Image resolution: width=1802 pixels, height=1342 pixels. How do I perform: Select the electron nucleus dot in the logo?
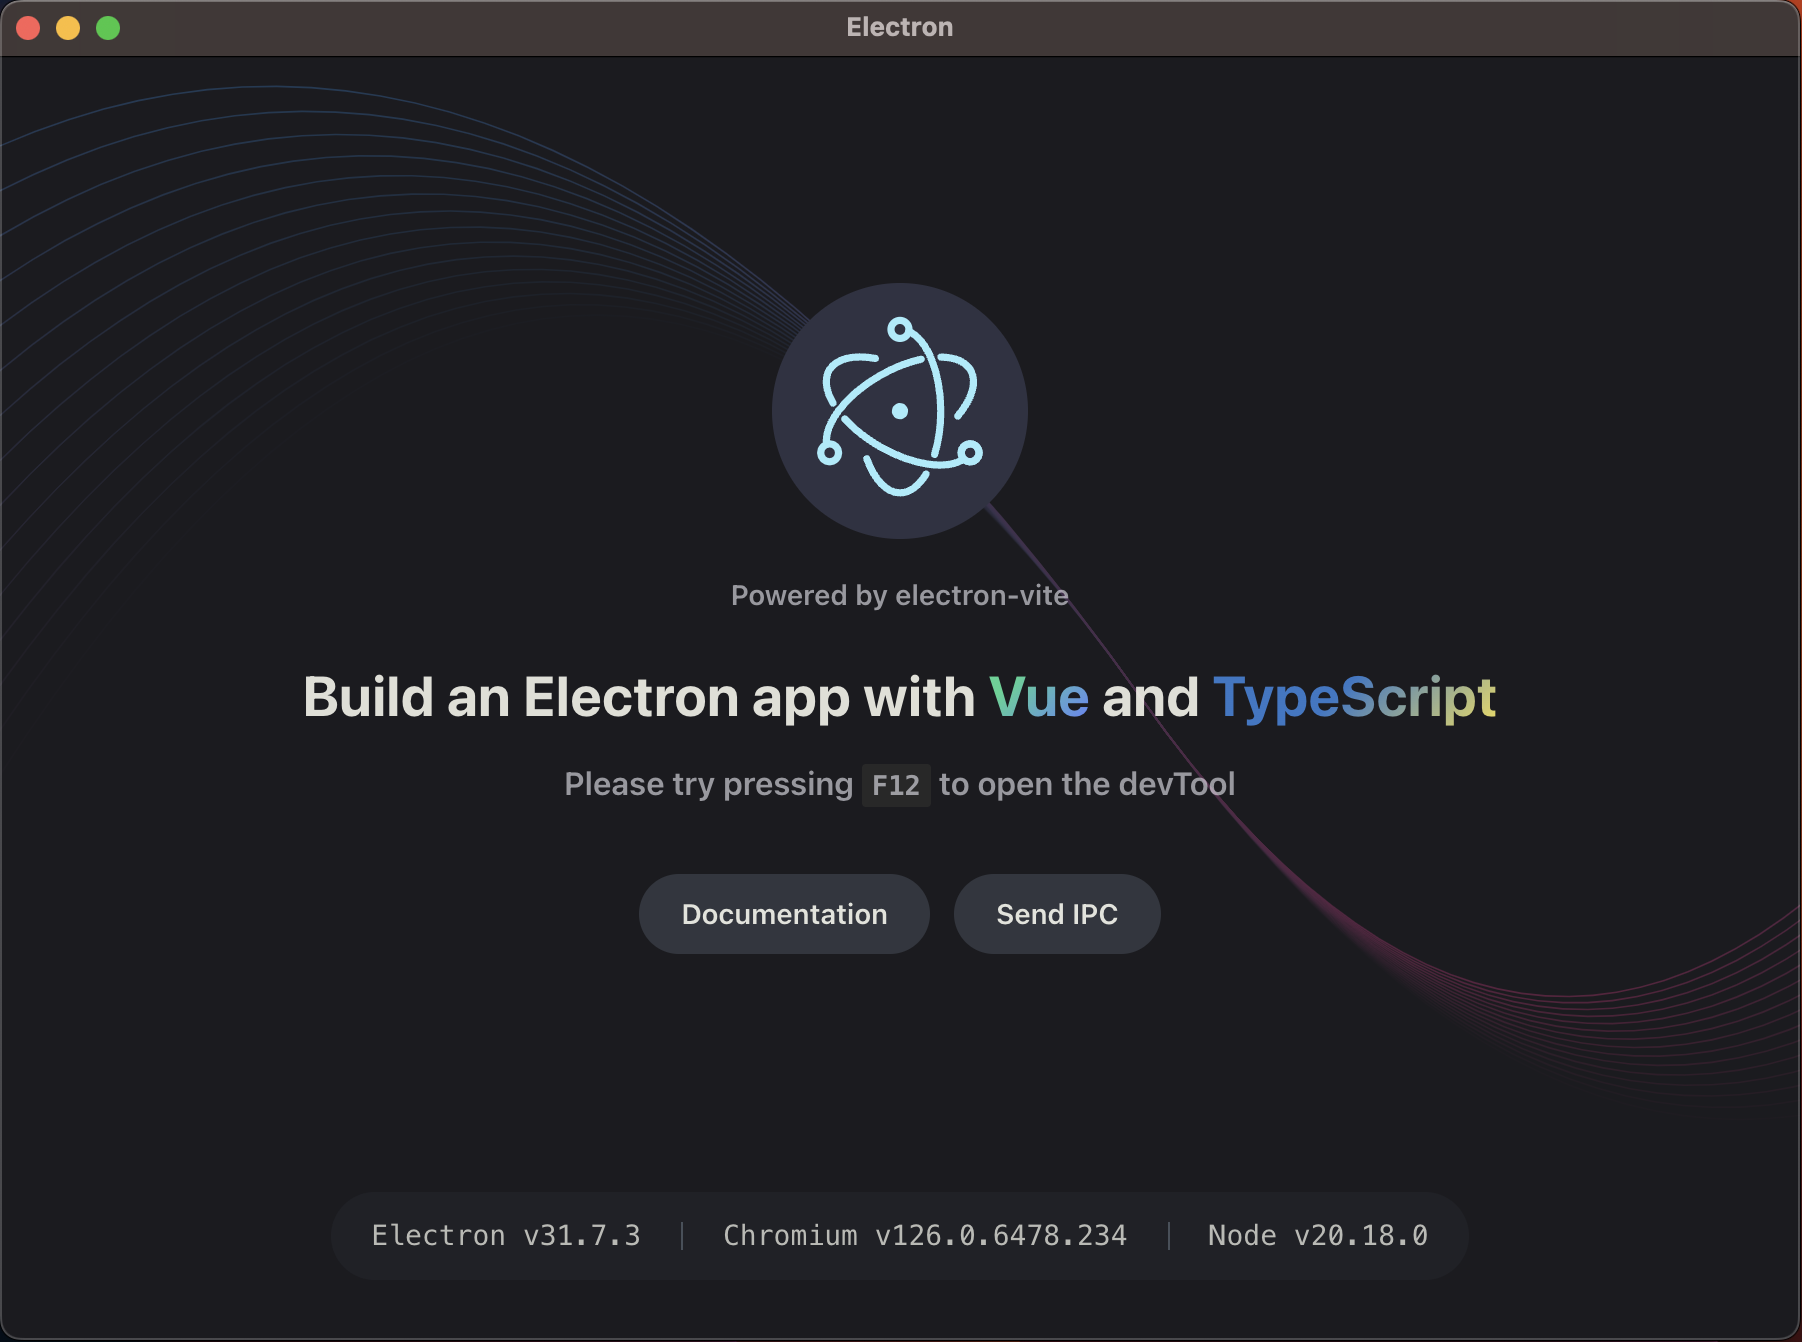pos(899,408)
